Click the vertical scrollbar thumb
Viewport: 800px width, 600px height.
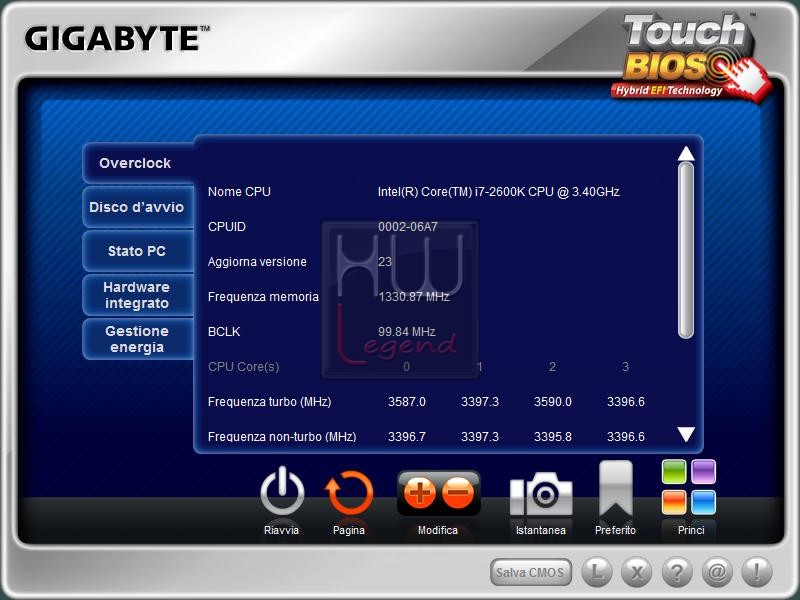(x=686, y=250)
